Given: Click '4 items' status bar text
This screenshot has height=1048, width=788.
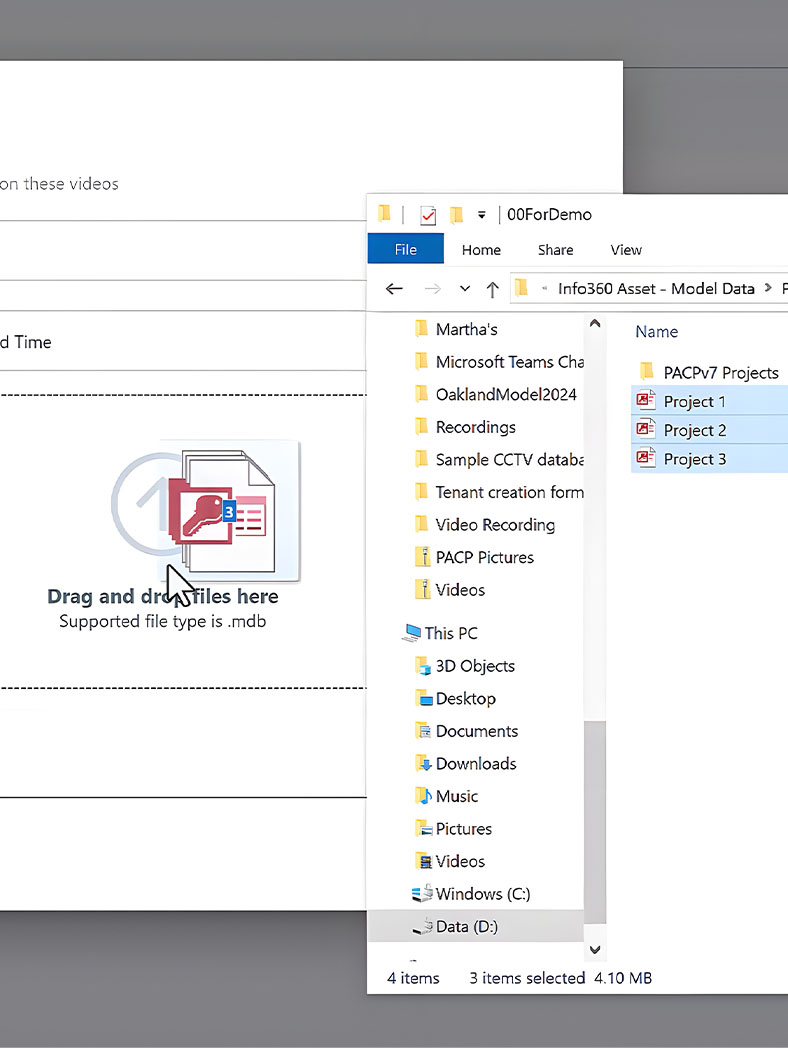Looking at the screenshot, I should click(x=413, y=978).
